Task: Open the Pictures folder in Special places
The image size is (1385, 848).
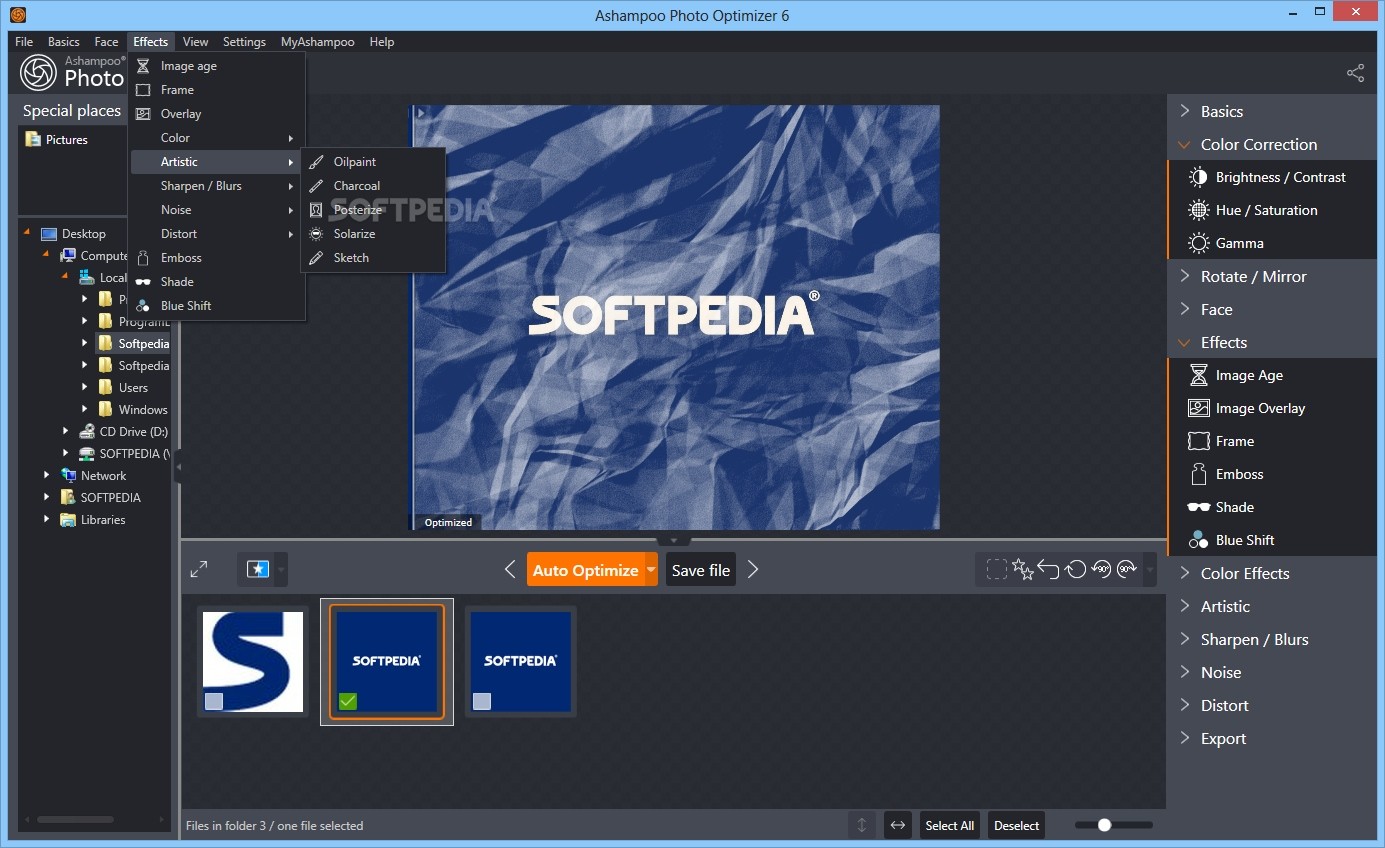Action: coord(57,140)
